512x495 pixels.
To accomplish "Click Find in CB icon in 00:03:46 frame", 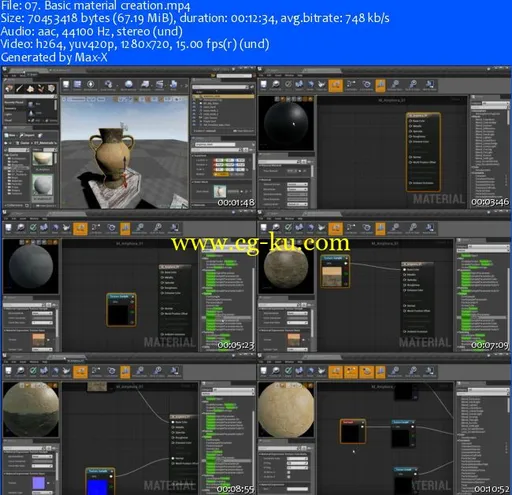I will coord(276,85).
